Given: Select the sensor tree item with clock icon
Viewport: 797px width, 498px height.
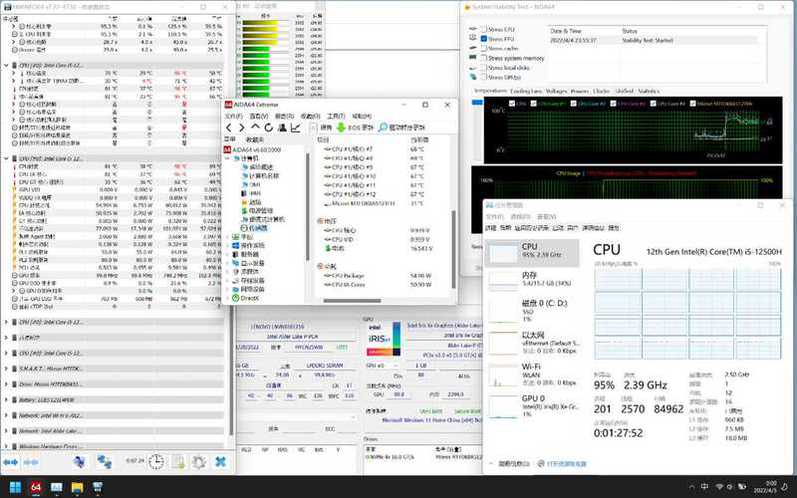Looking at the screenshot, I should [254, 228].
